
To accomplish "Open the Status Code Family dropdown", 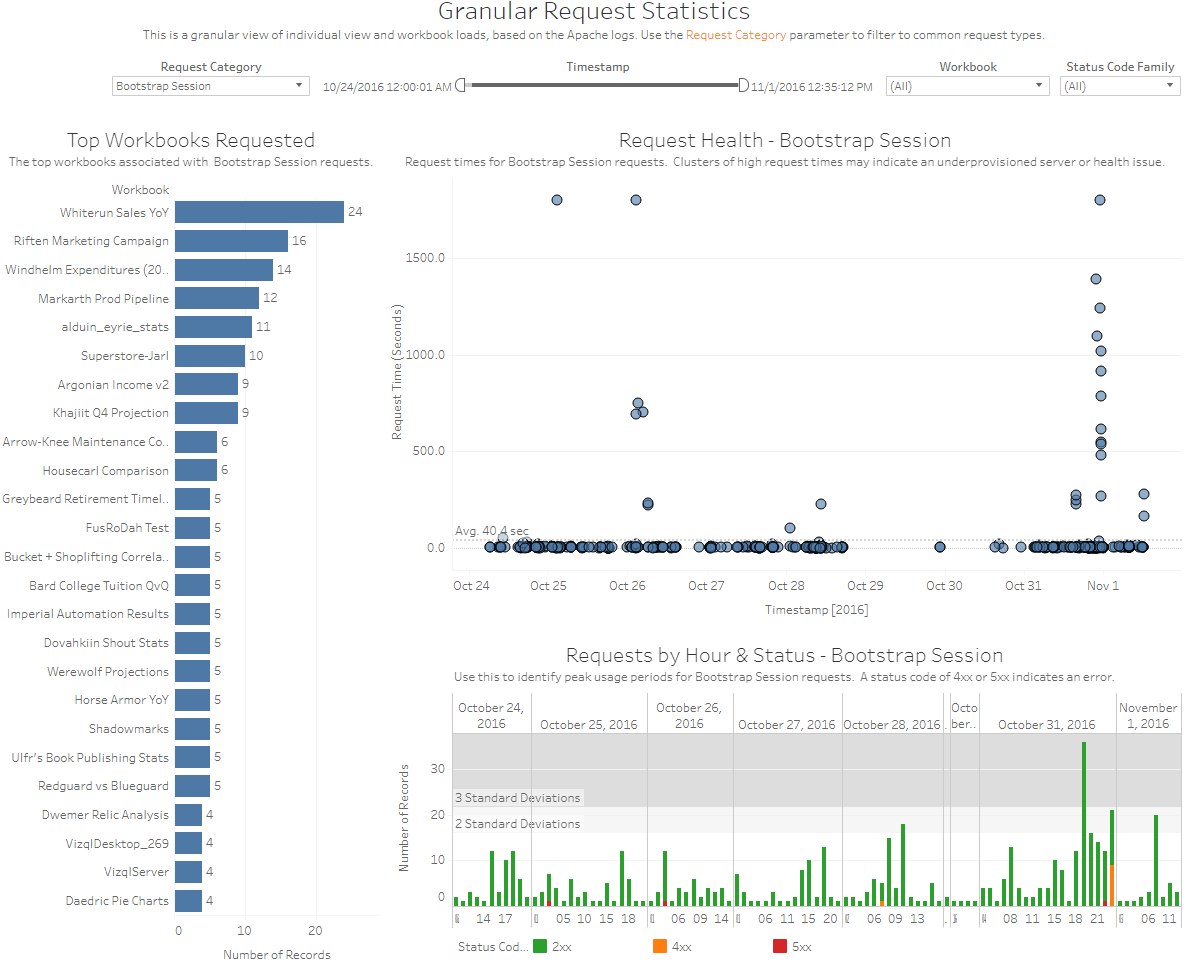I will coord(1119,86).
